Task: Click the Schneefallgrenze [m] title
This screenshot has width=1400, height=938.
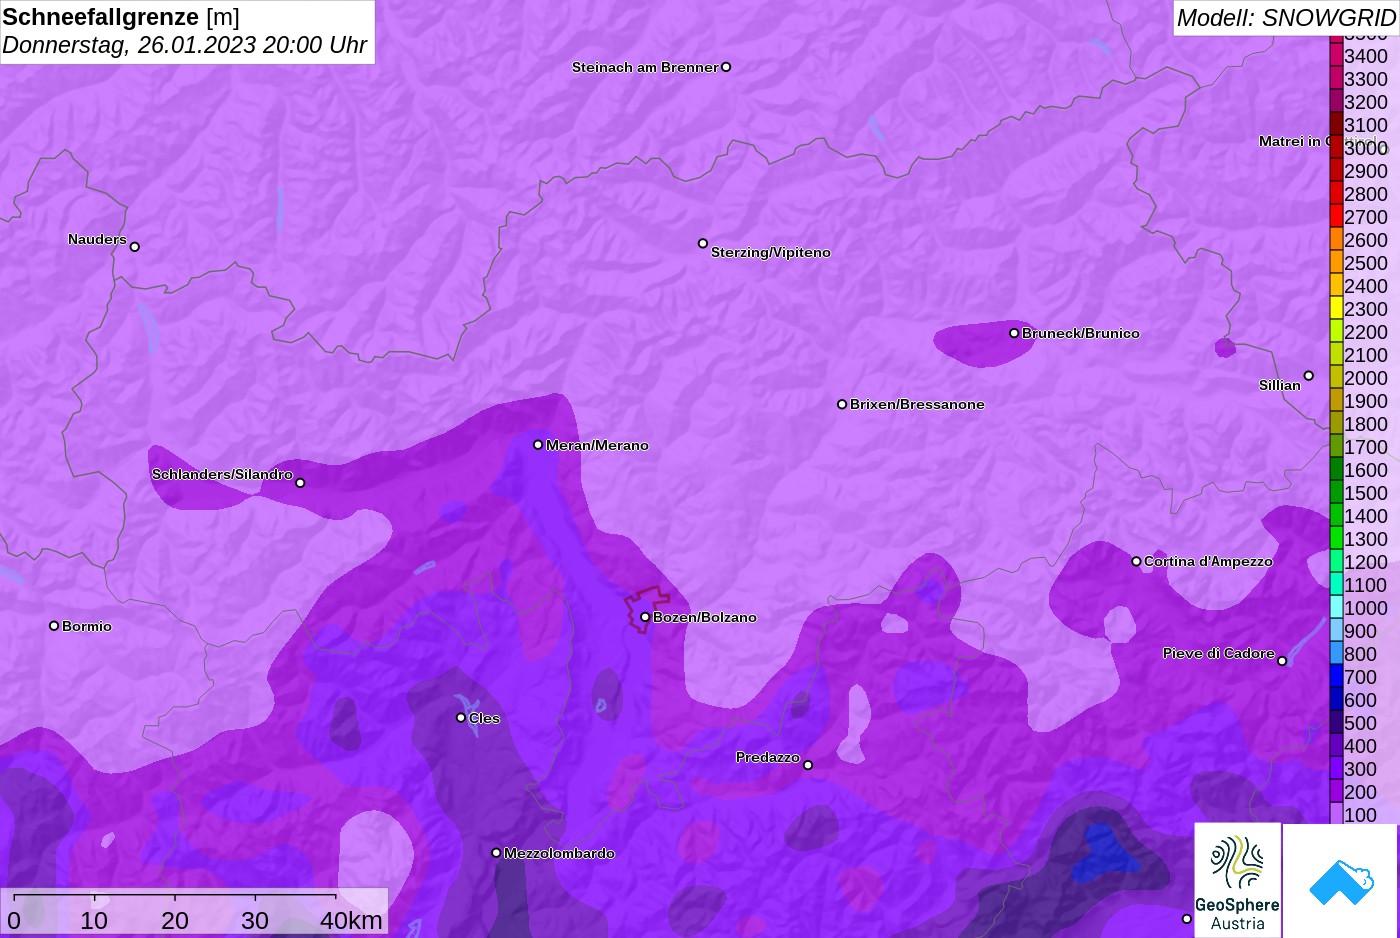Action: [x=121, y=17]
